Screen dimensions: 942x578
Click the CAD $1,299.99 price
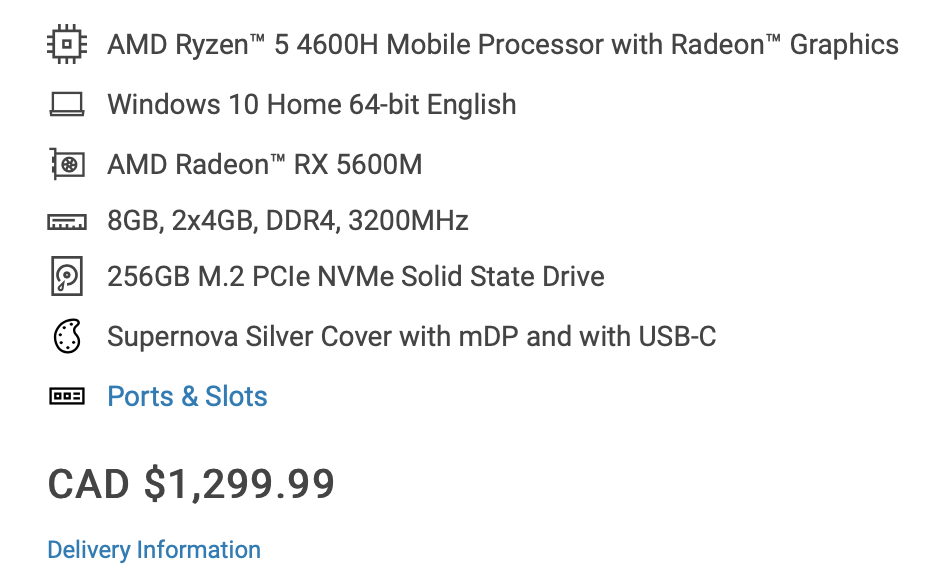191,484
